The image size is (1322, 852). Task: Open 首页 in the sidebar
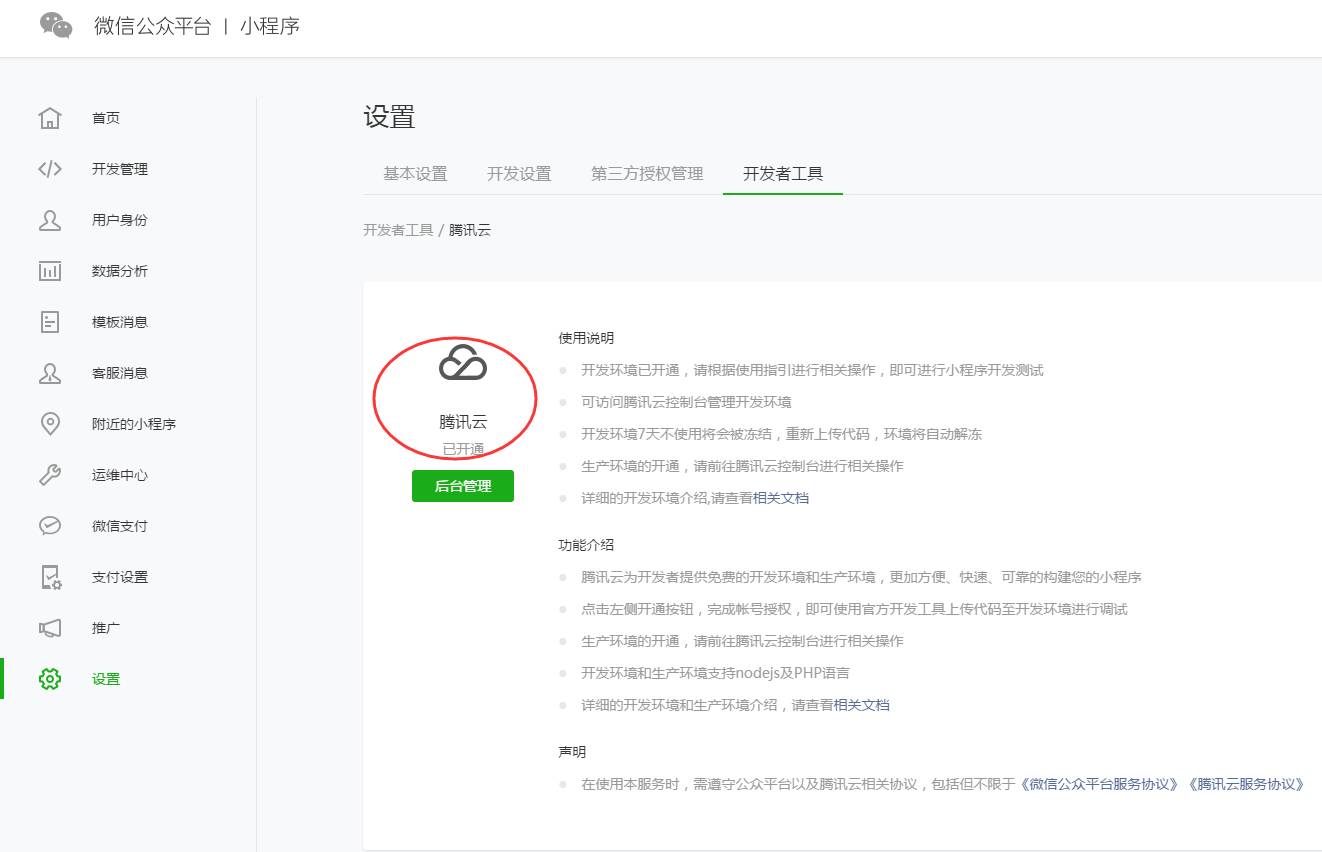[x=106, y=118]
